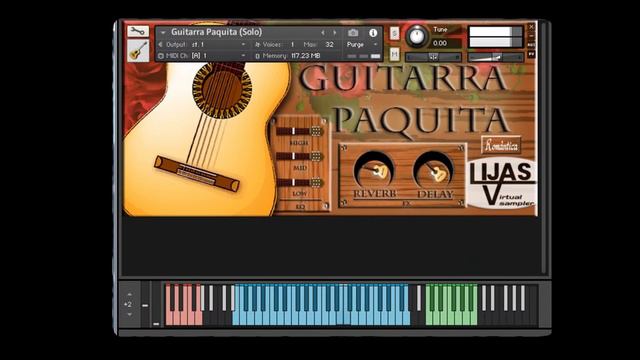Click the Max voices value 32
The width and height of the screenshot is (640, 360).
(x=329, y=44)
